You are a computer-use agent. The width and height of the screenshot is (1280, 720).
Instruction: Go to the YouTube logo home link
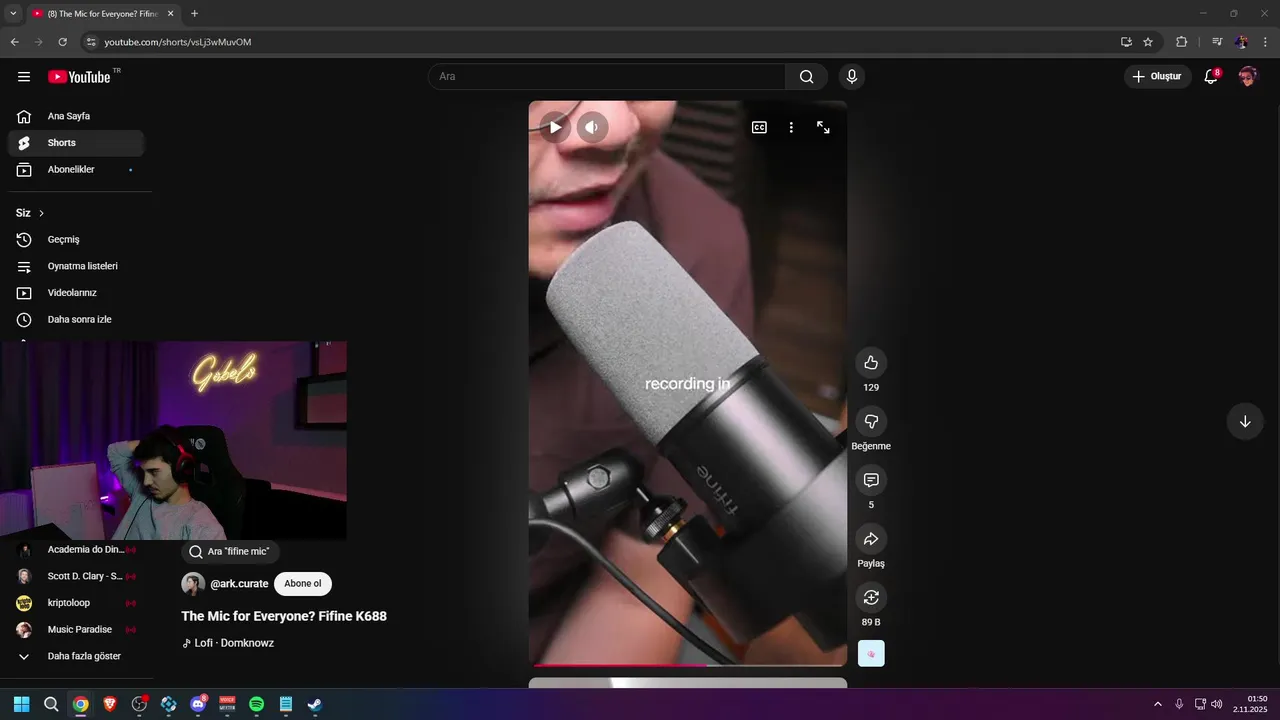point(79,77)
